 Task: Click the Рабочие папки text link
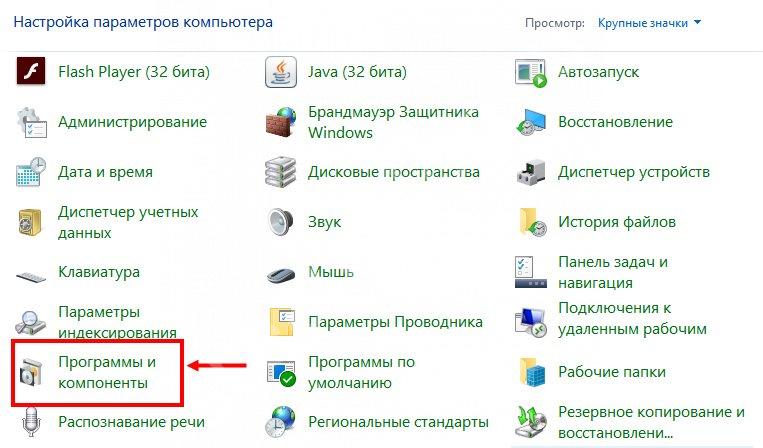(x=612, y=372)
